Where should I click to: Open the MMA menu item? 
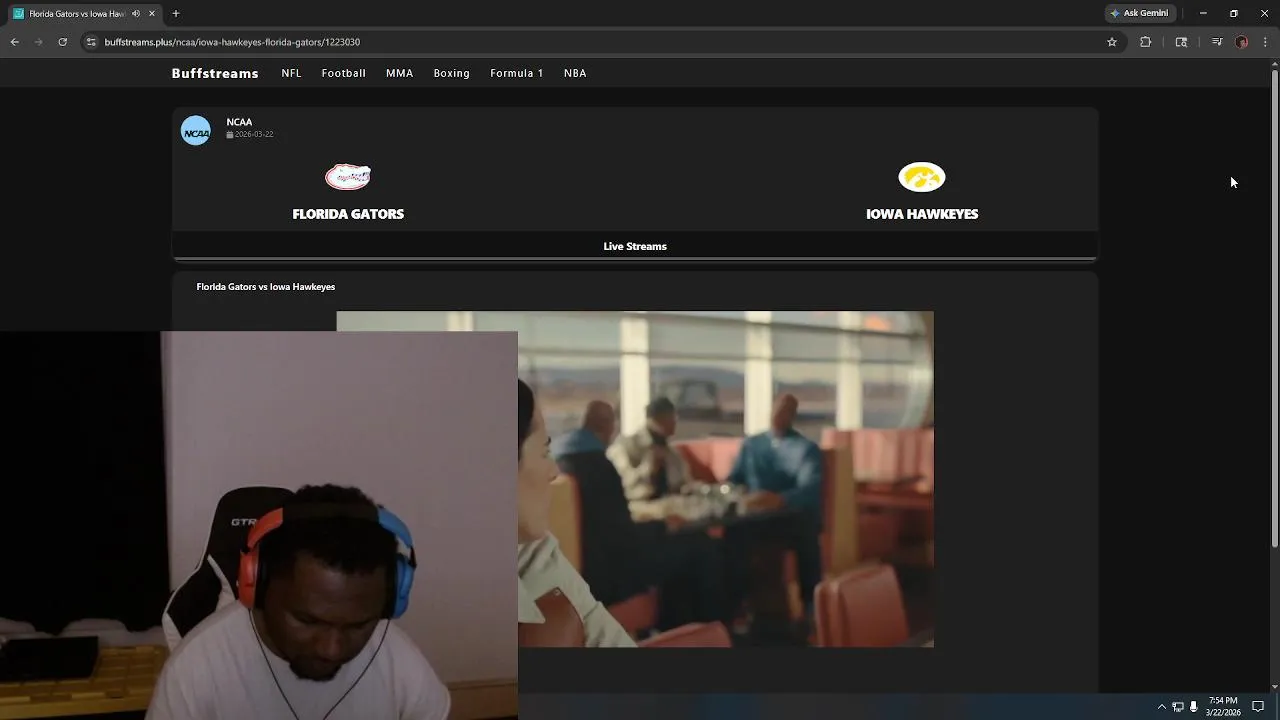[x=399, y=73]
